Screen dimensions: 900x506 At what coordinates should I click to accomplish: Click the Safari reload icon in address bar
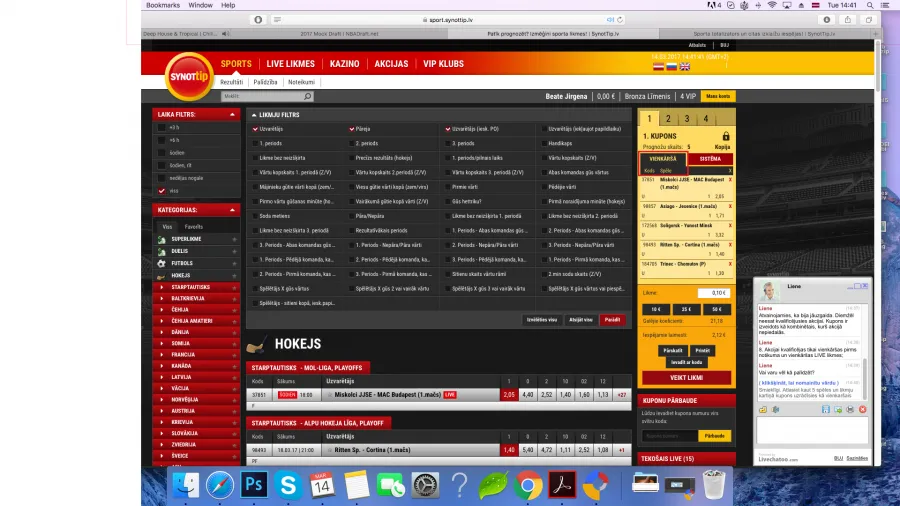click(620, 20)
